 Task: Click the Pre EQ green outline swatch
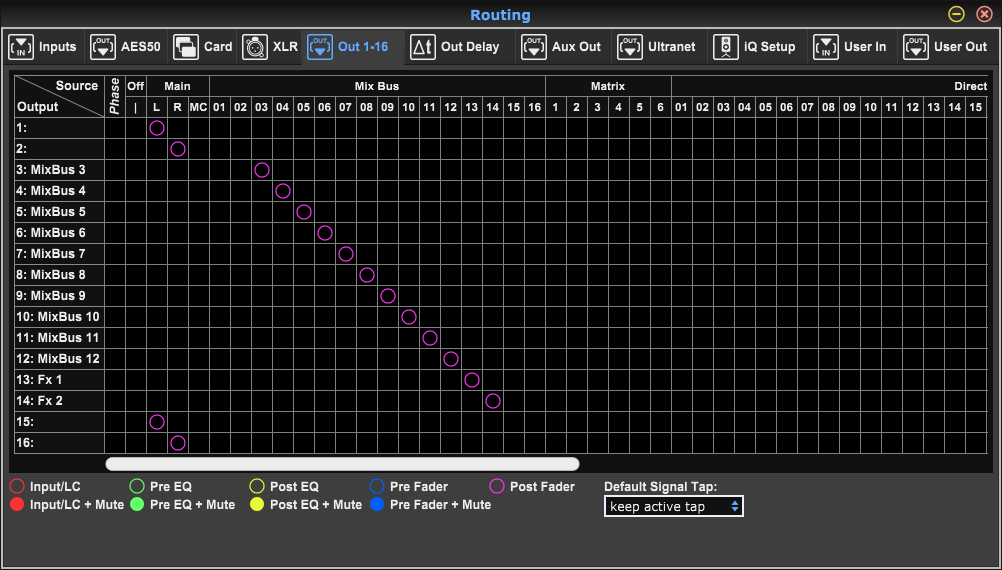pyautogui.click(x=137, y=486)
